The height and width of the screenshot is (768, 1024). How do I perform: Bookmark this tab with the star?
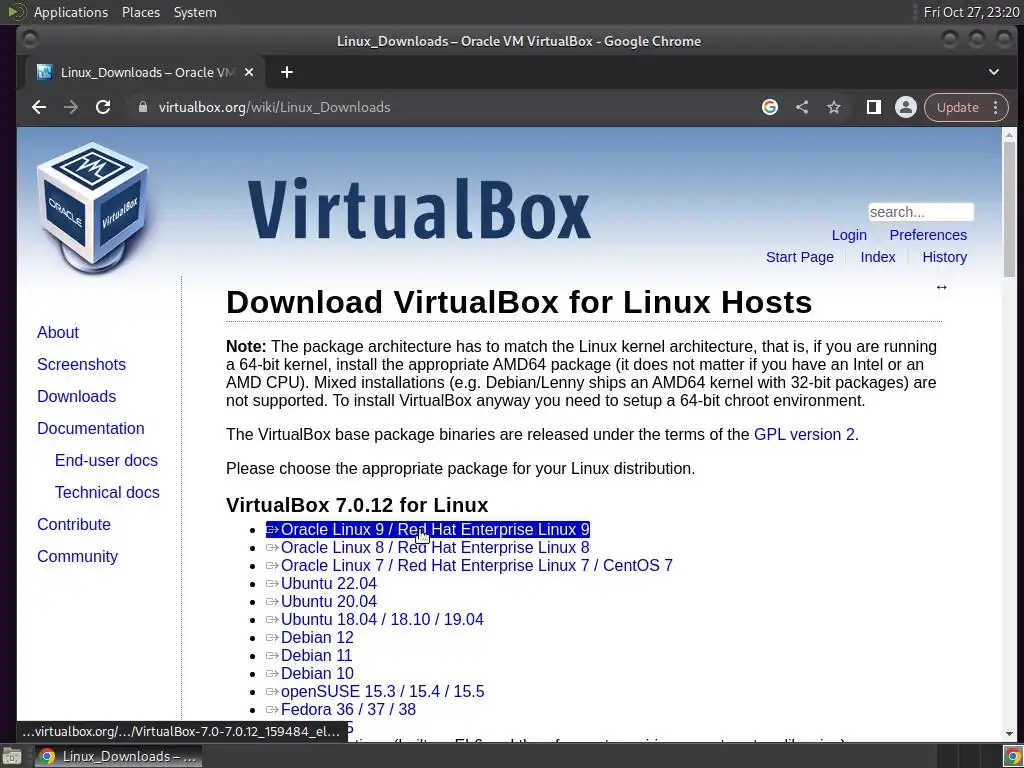(834, 107)
